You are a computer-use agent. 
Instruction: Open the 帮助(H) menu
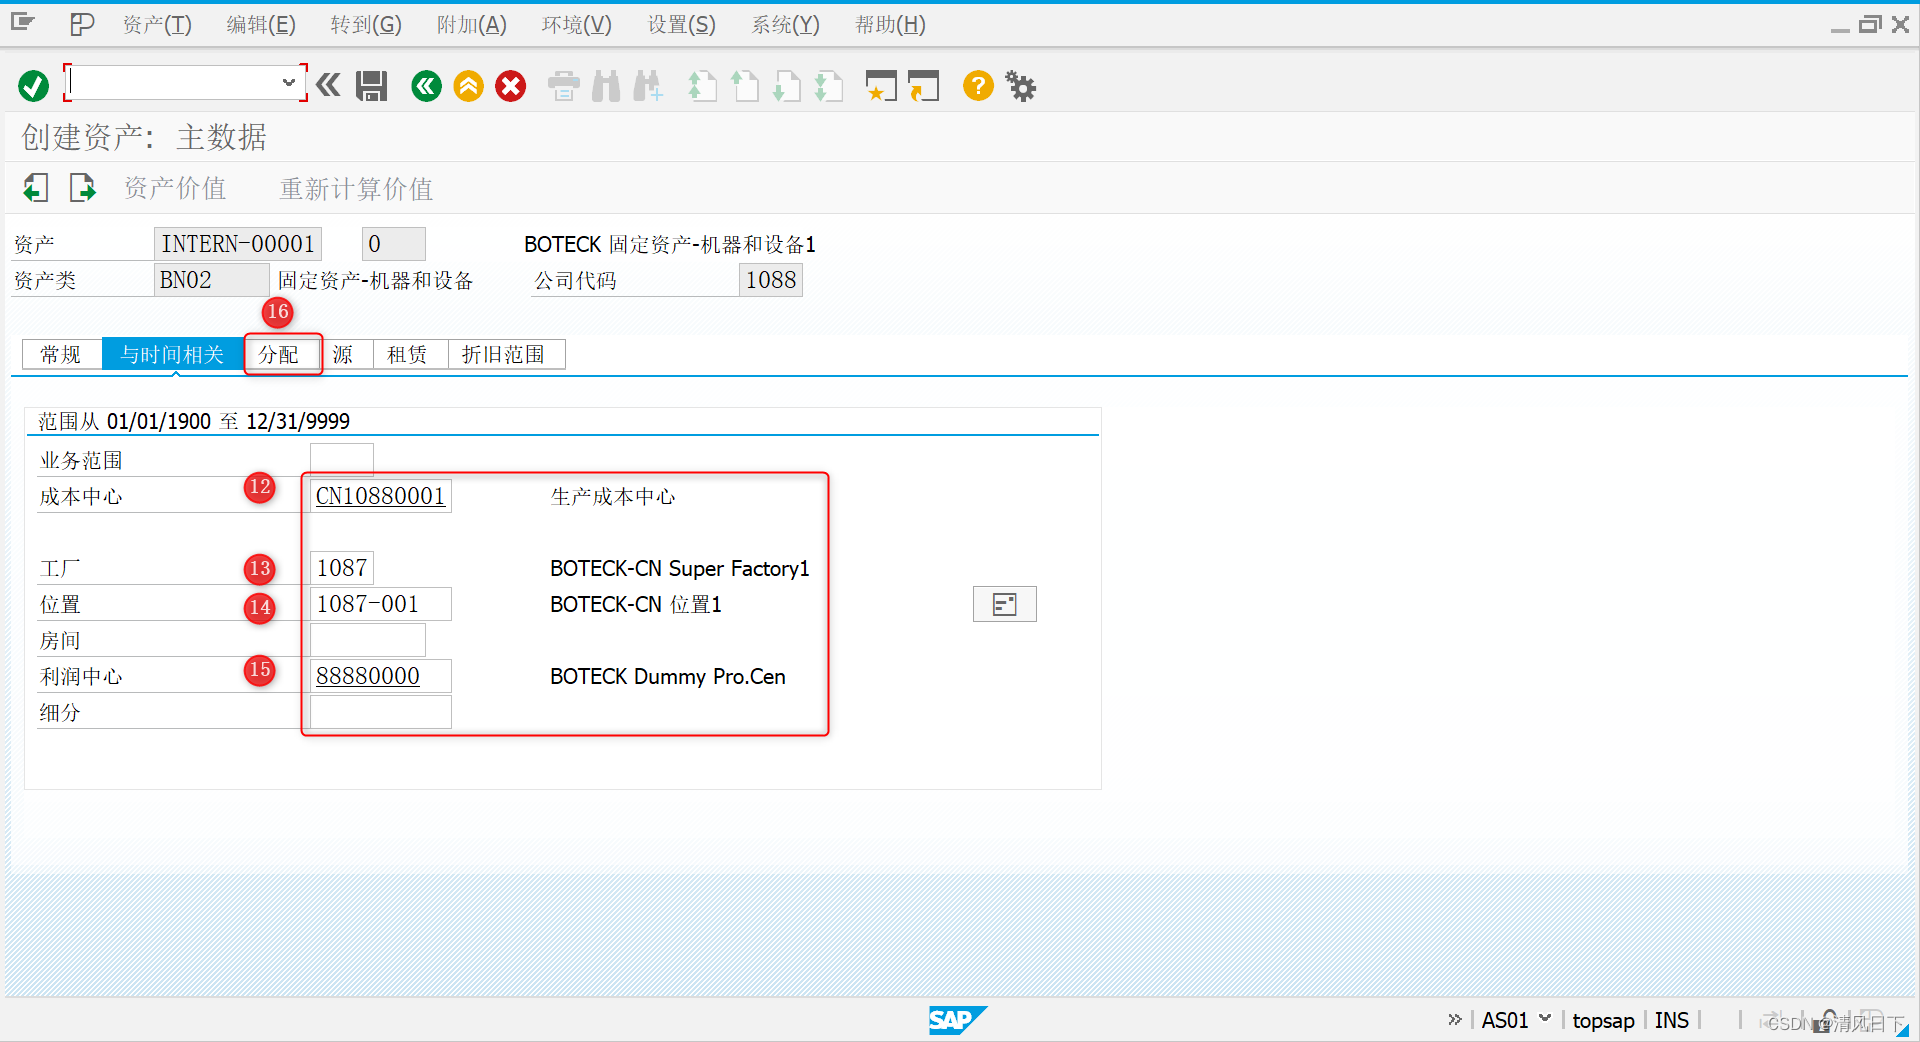click(890, 24)
